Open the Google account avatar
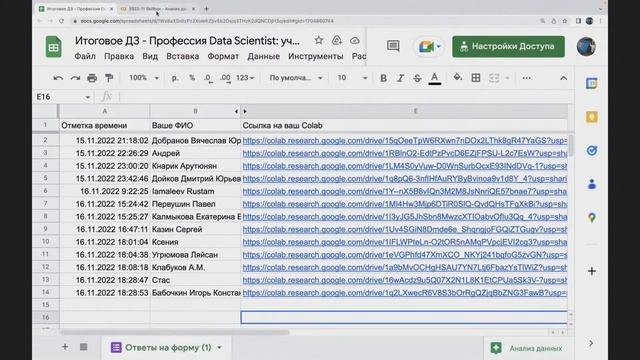Image resolution: width=640 pixels, height=360 pixels. [586, 47]
